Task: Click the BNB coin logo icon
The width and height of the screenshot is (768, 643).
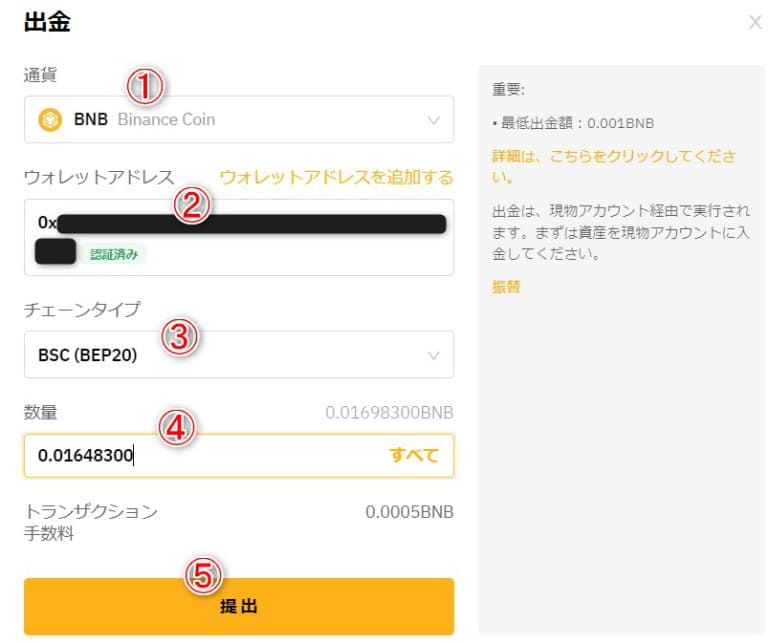Action: (x=50, y=119)
